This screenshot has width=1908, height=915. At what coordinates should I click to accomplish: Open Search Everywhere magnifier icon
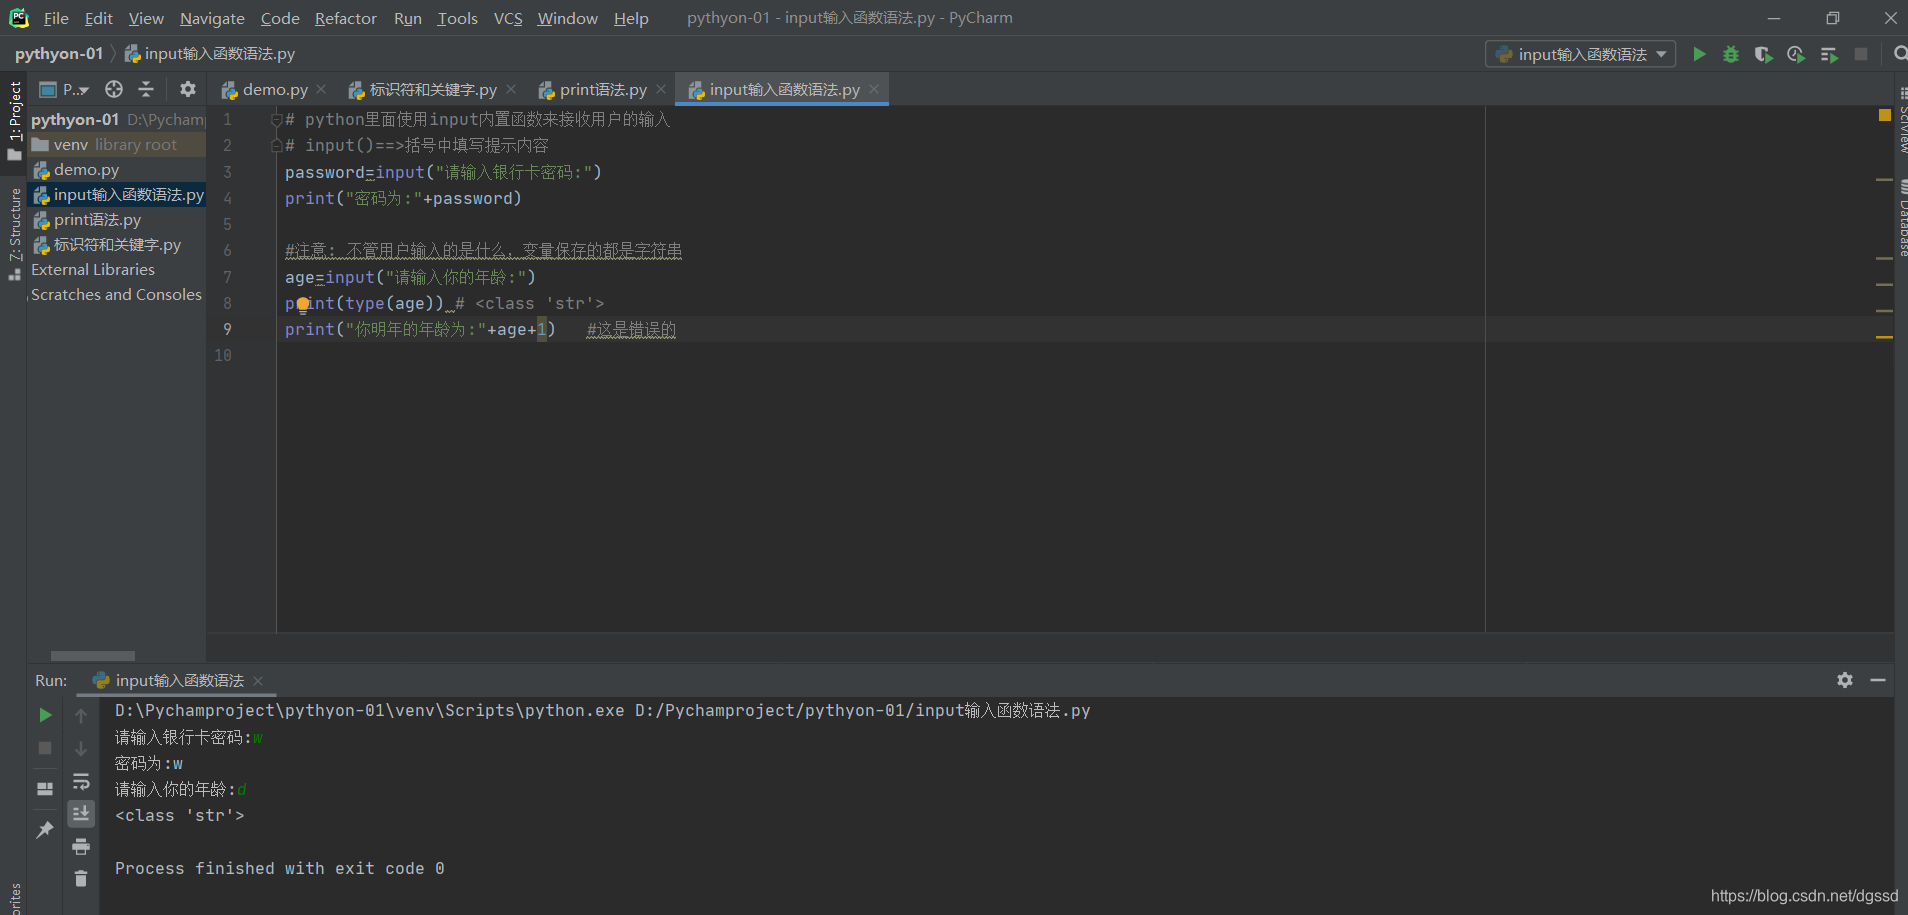pyautogui.click(x=1900, y=54)
